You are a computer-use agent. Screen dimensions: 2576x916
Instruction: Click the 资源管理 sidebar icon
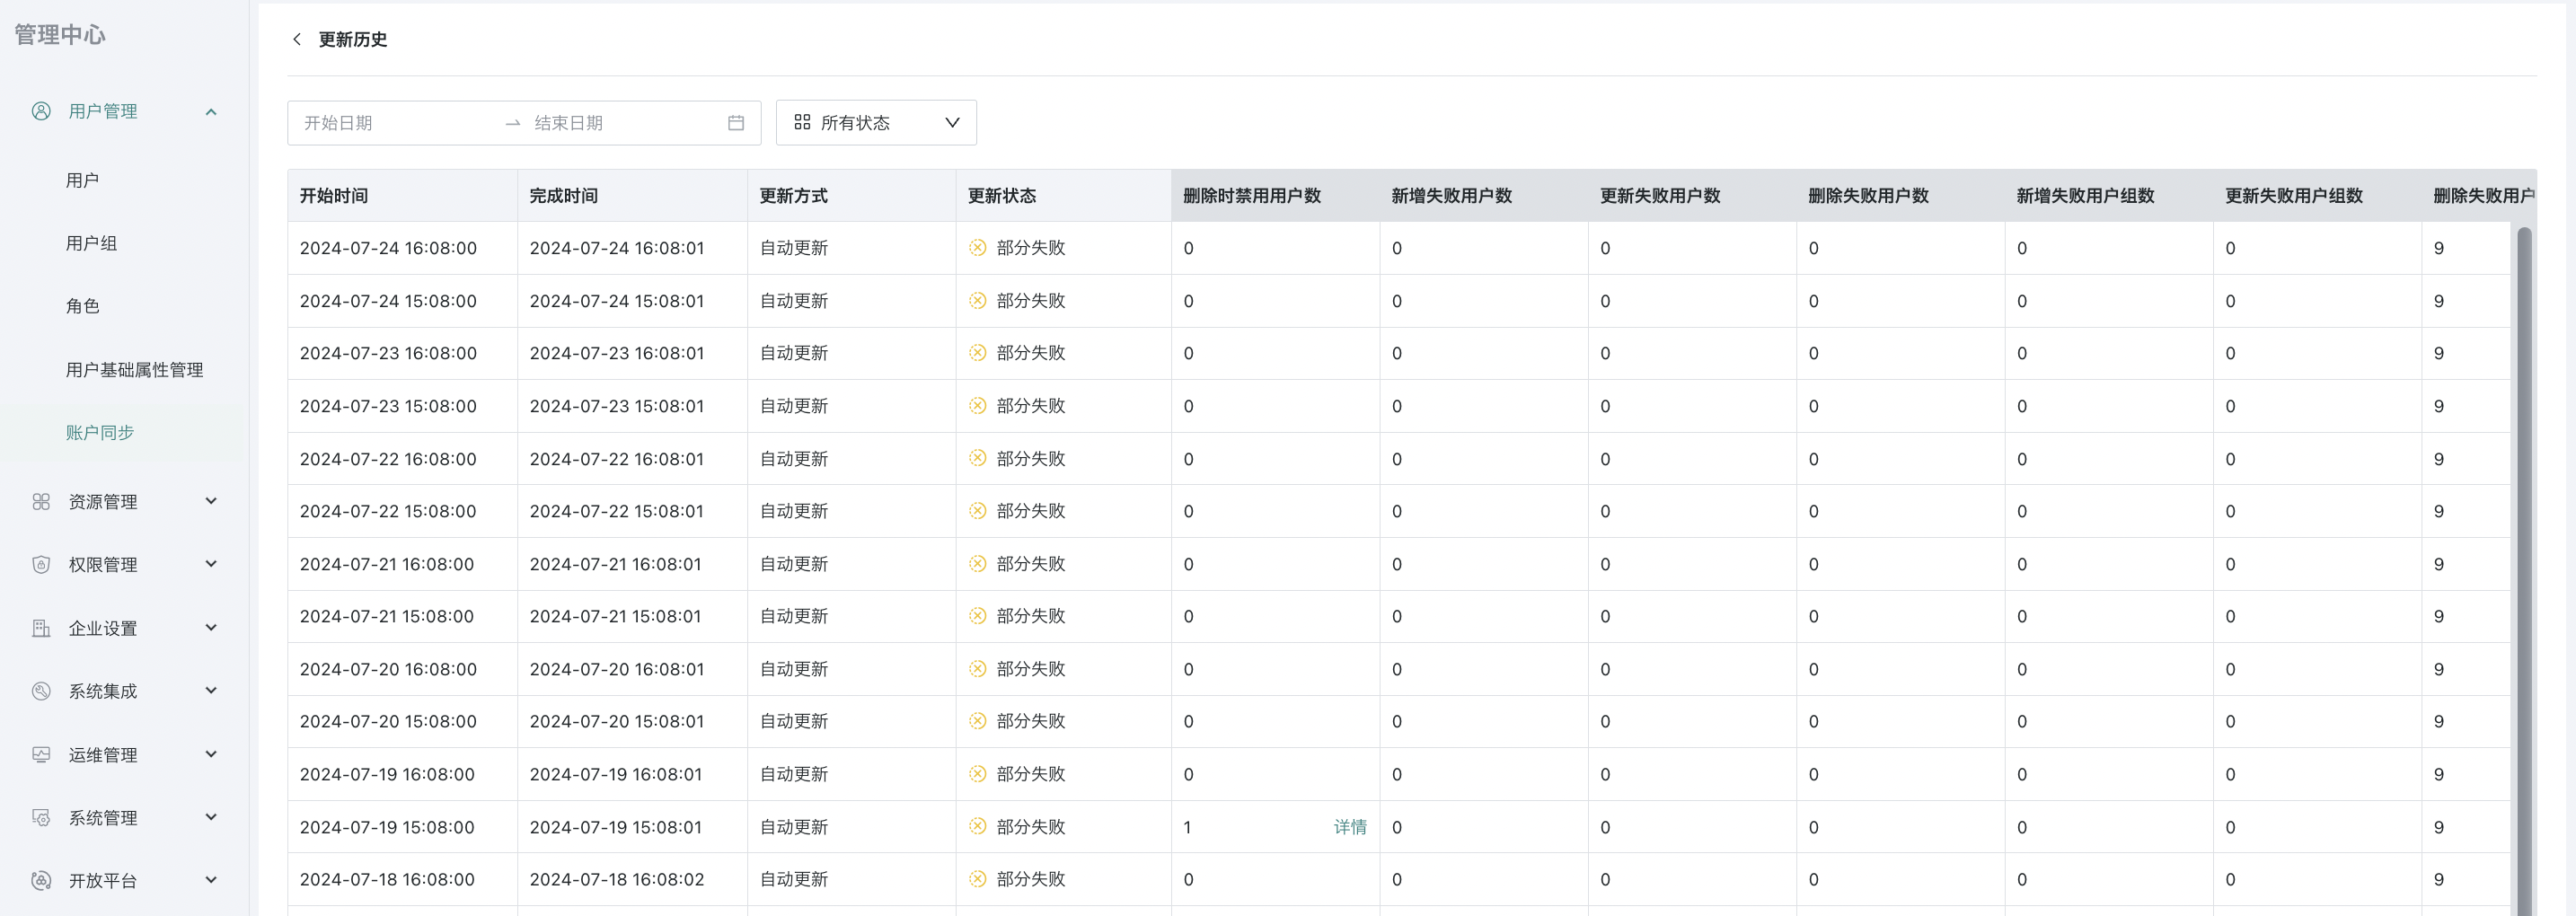pyautogui.click(x=41, y=502)
